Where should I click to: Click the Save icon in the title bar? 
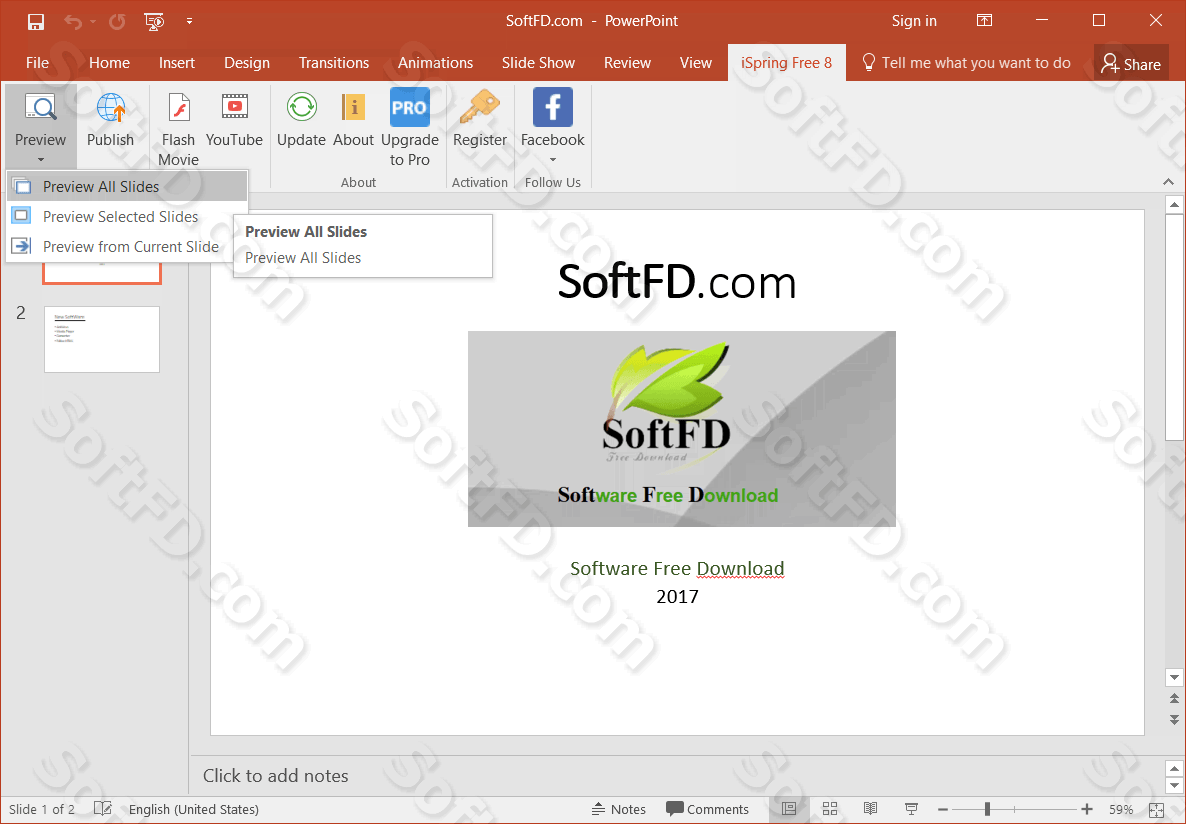point(36,21)
